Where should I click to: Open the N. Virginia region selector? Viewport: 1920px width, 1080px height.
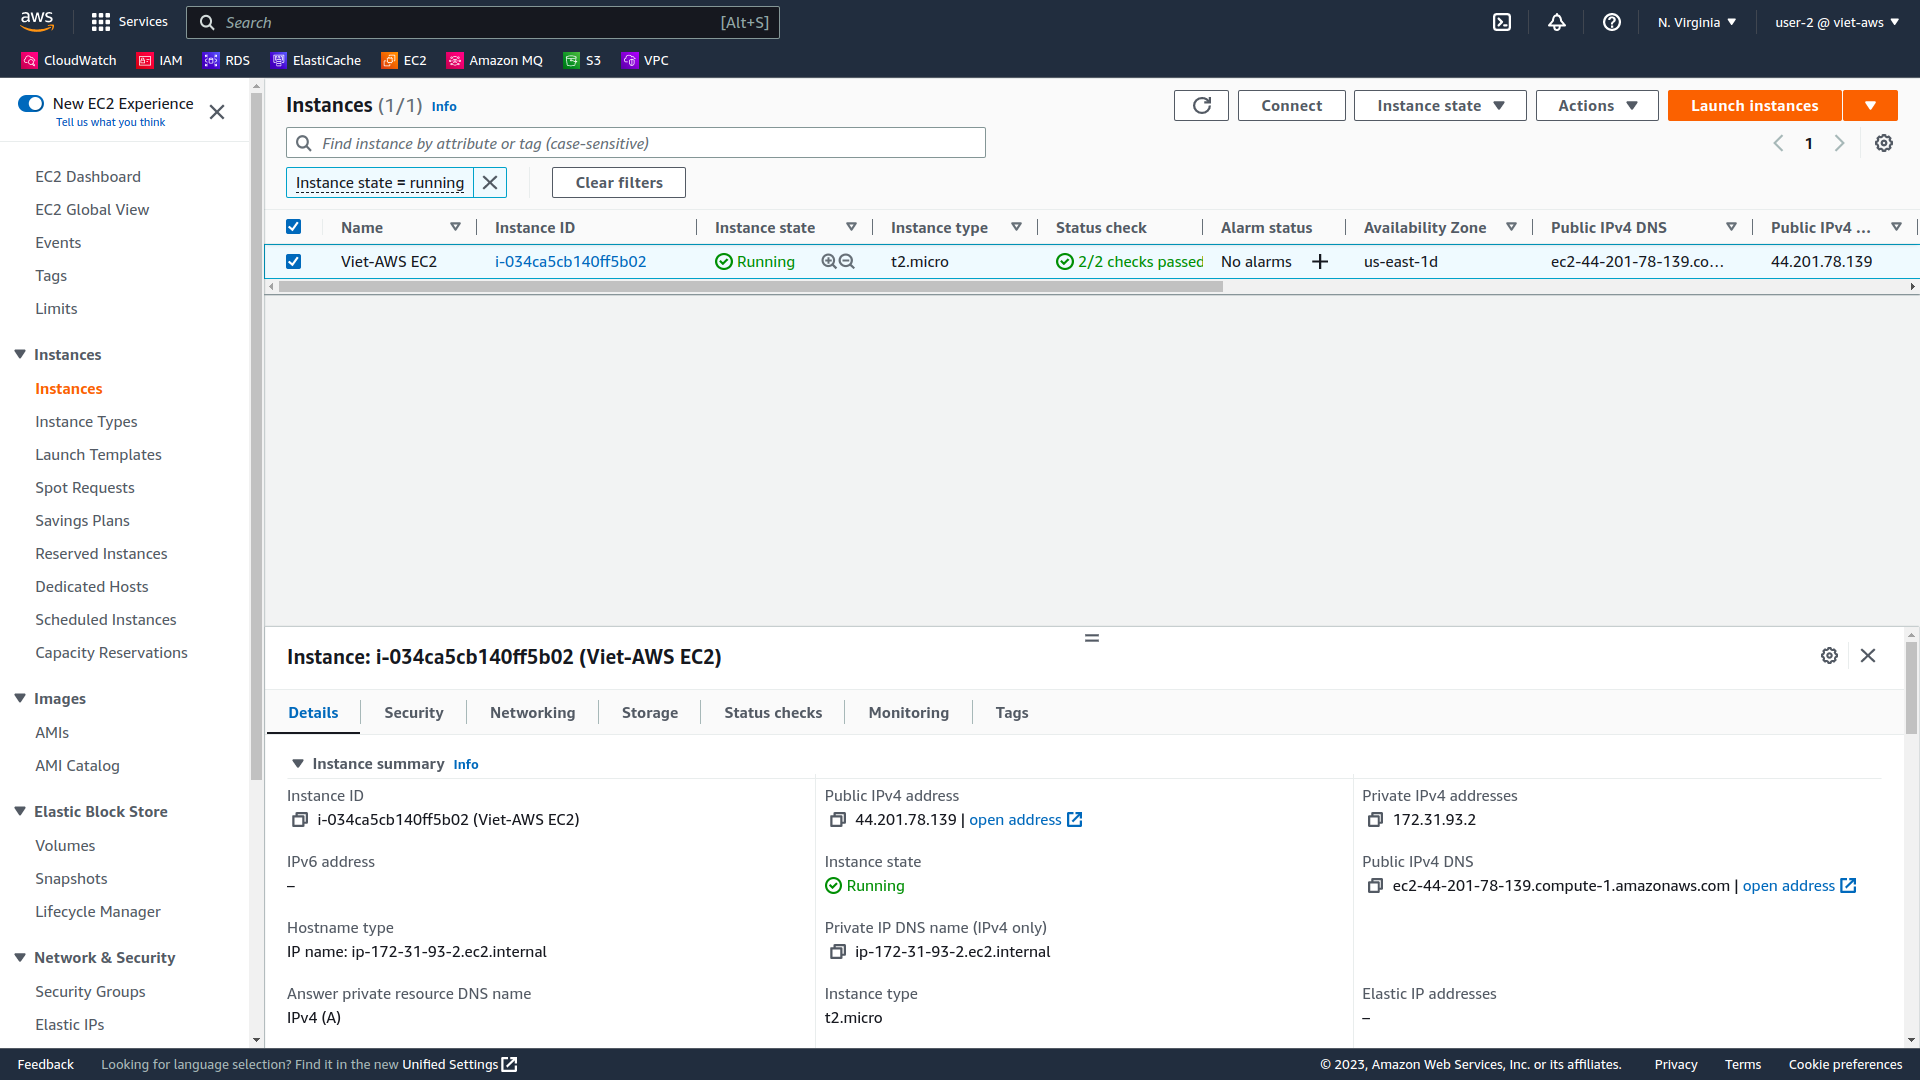pyautogui.click(x=1697, y=22)
